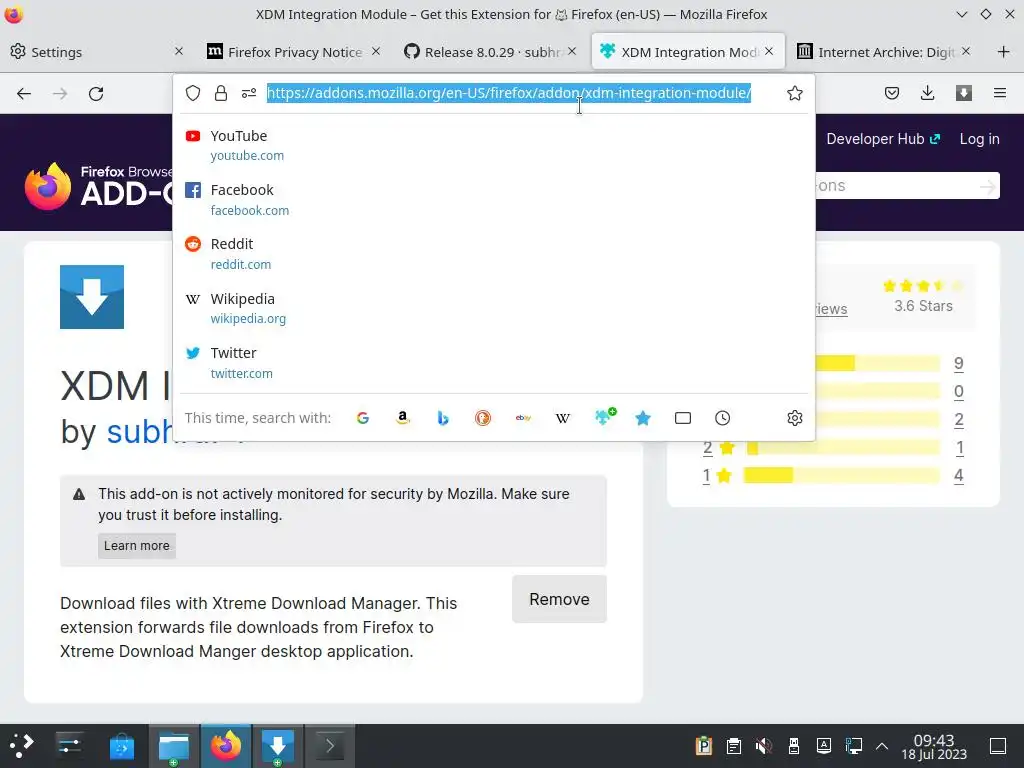
Task: Remove the XDM Integration Module extension
Action: (x=559, y=599)
